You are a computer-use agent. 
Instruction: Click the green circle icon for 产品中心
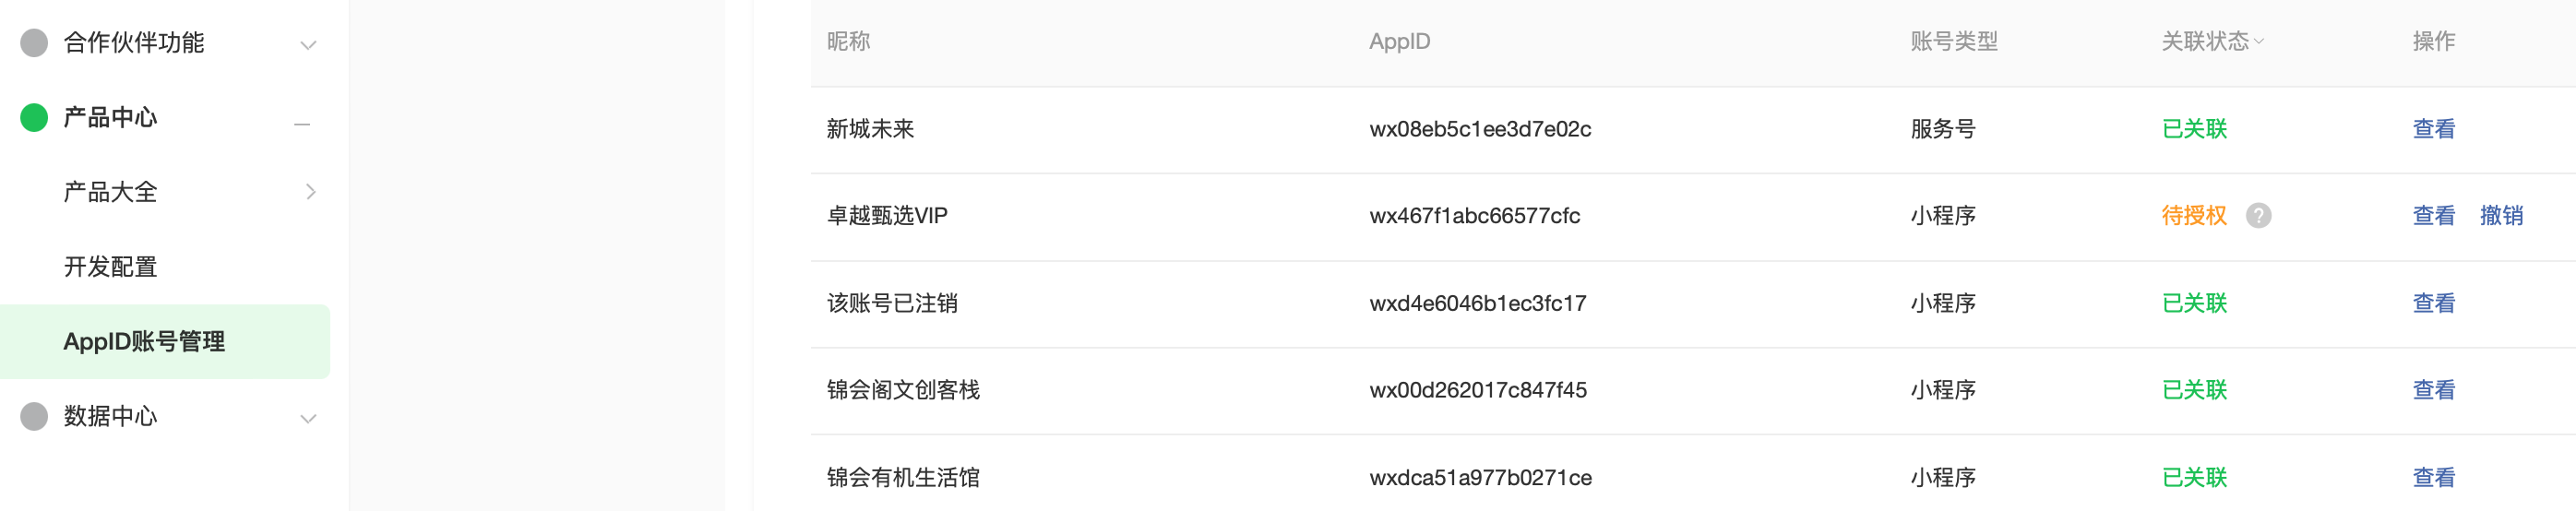point(34,117)
